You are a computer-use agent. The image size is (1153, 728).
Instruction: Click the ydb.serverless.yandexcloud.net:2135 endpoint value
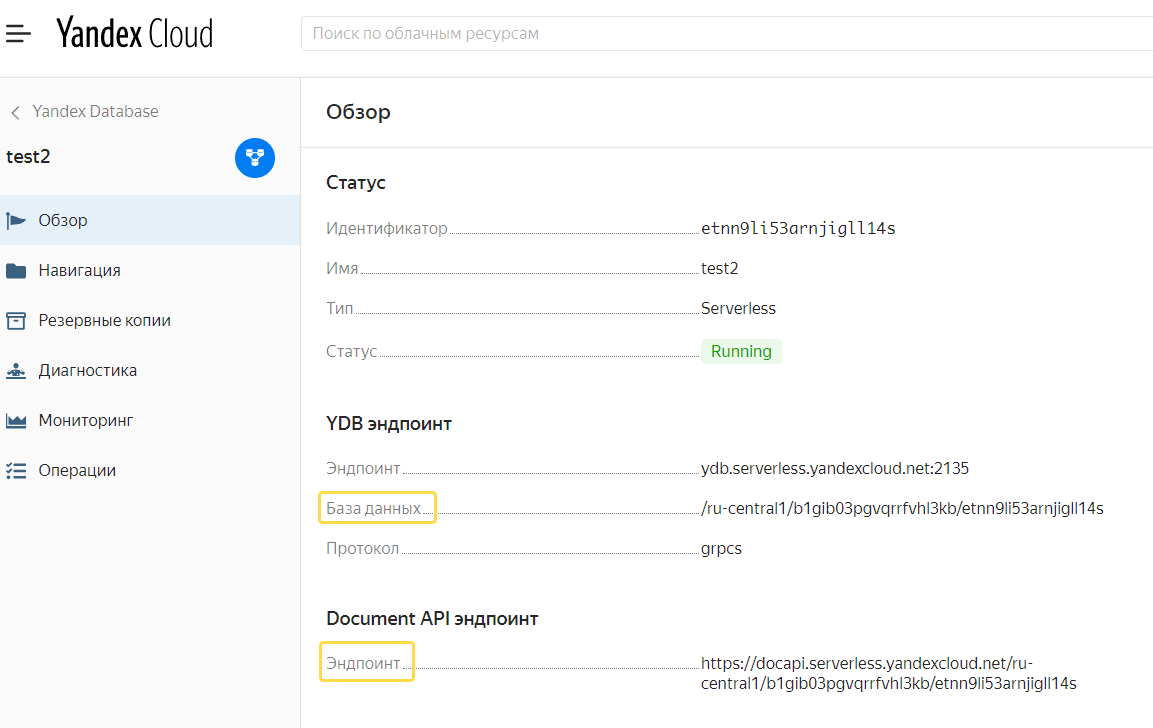[x=835, y=468]
